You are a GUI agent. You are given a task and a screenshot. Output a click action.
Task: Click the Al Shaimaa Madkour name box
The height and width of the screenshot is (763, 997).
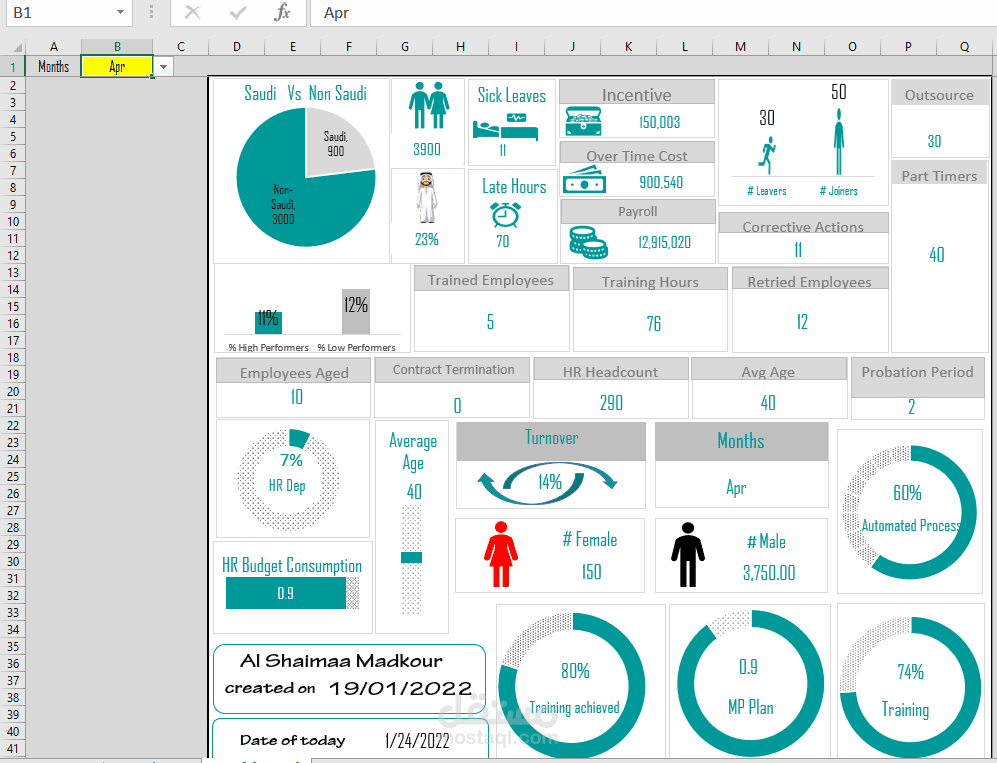349,678
